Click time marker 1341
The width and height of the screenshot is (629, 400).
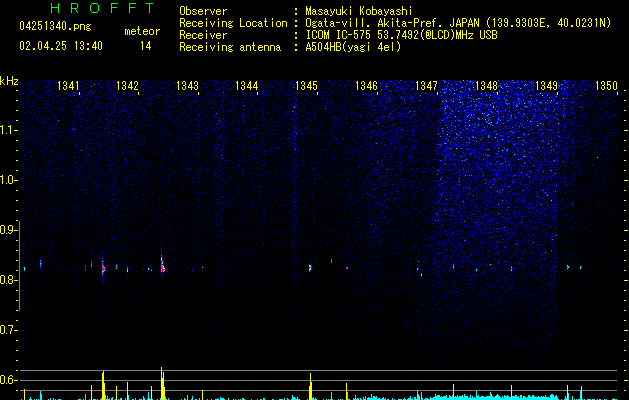pyautogui.click(x=68, y=86)
